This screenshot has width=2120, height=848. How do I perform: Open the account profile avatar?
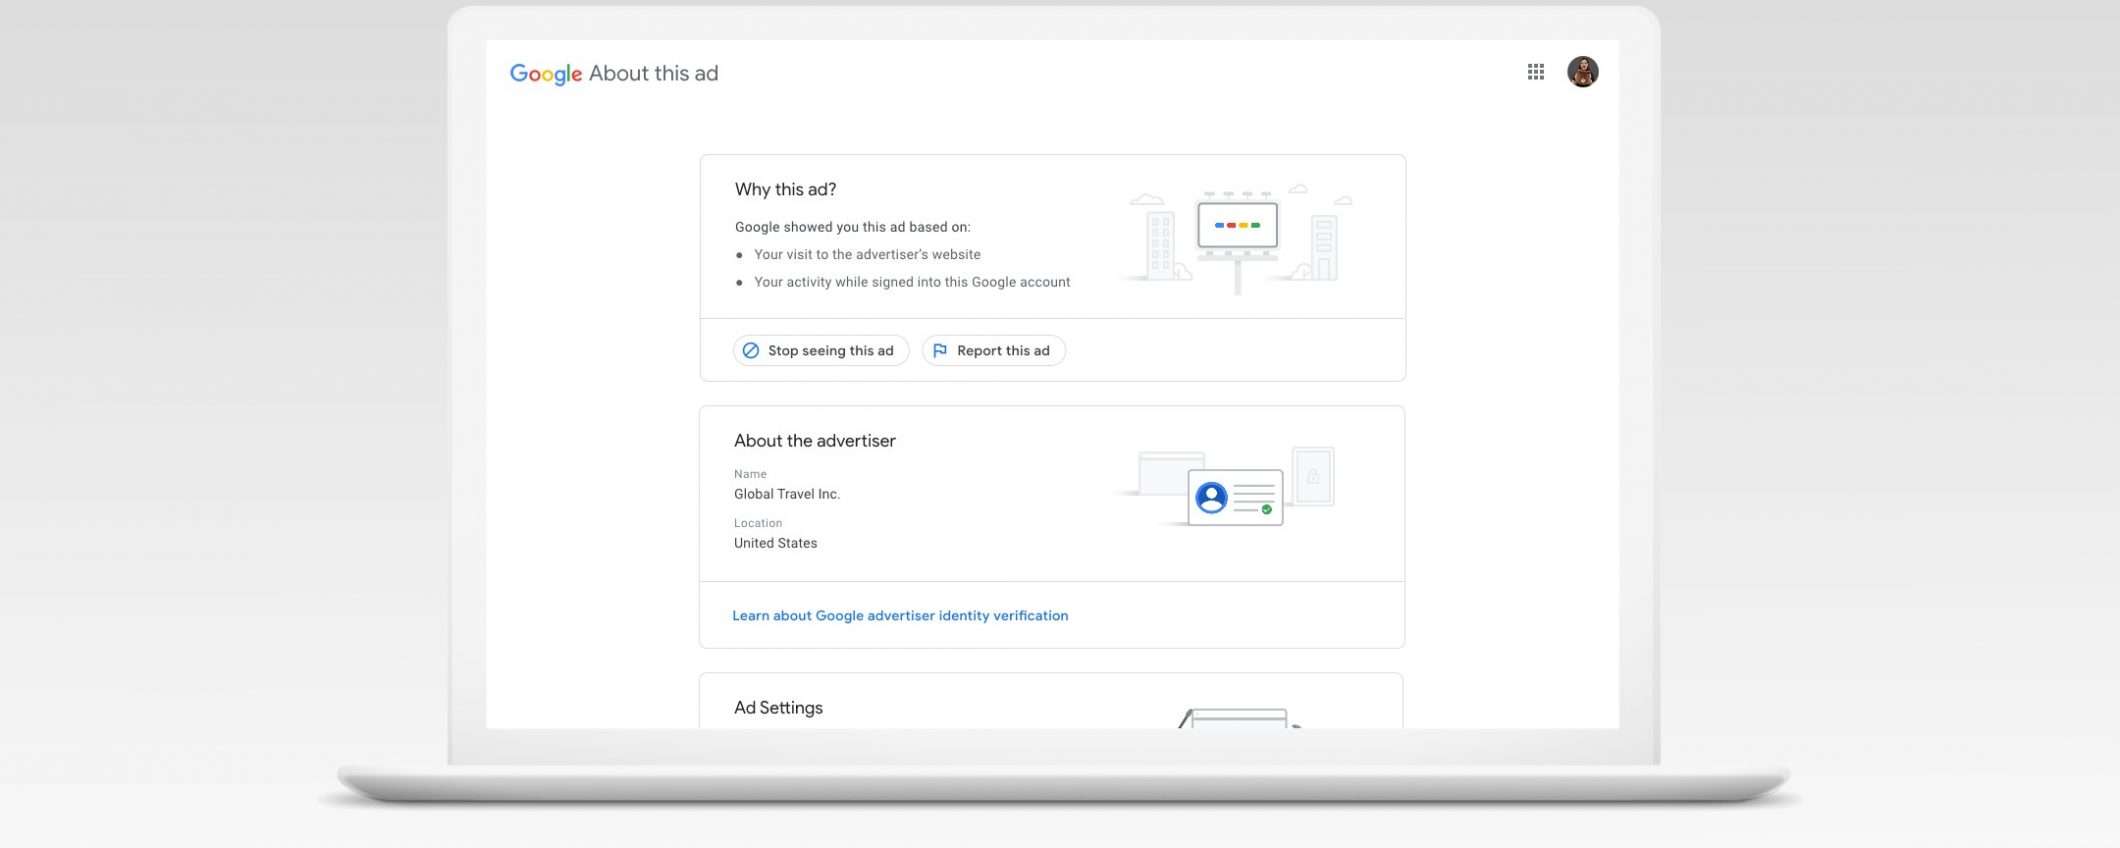pyautogui.click(x=1582, y=72)
